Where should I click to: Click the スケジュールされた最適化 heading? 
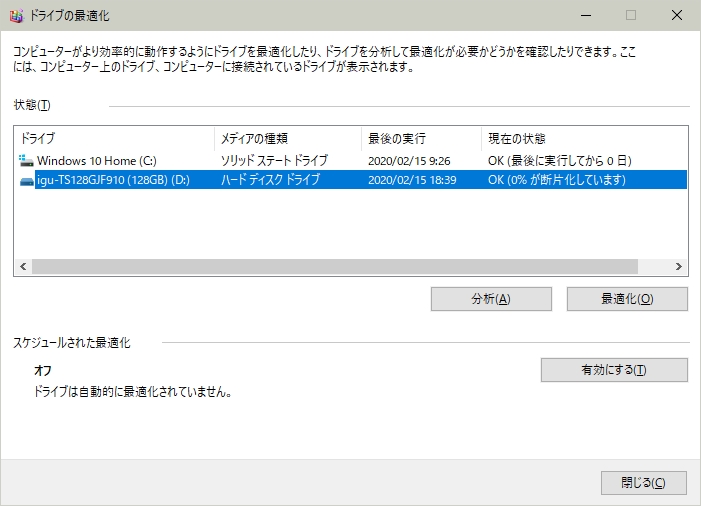pyautogui.click(x=72, y=343)
